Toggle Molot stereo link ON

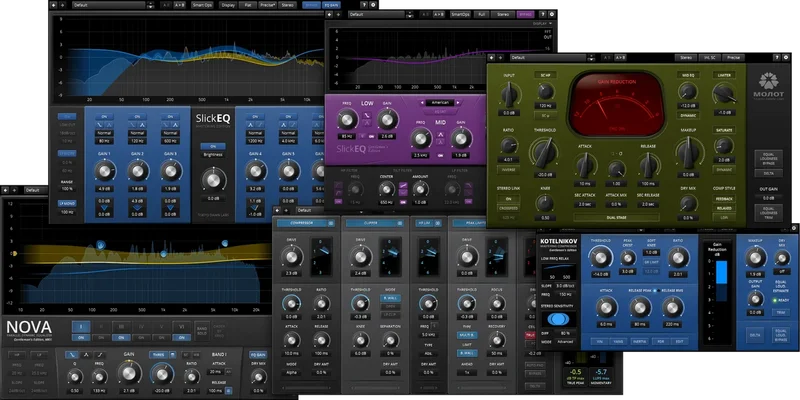508,198
